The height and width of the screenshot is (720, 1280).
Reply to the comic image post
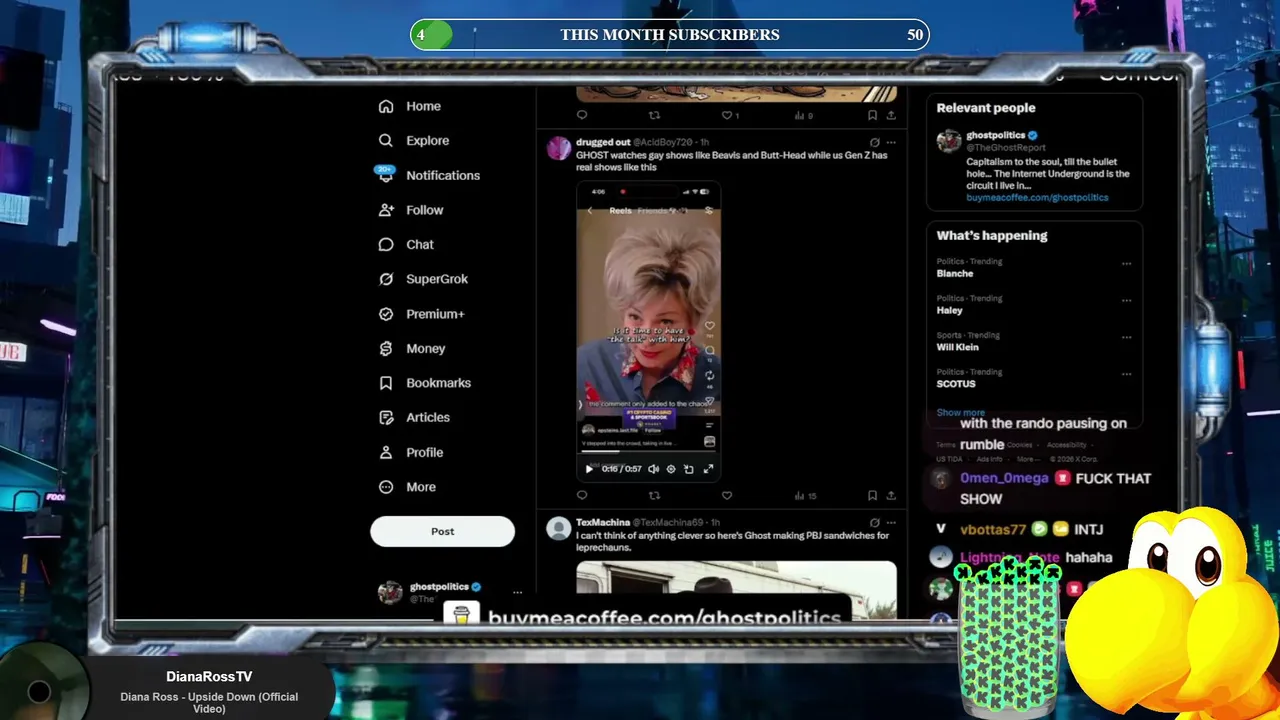[582, 115]
